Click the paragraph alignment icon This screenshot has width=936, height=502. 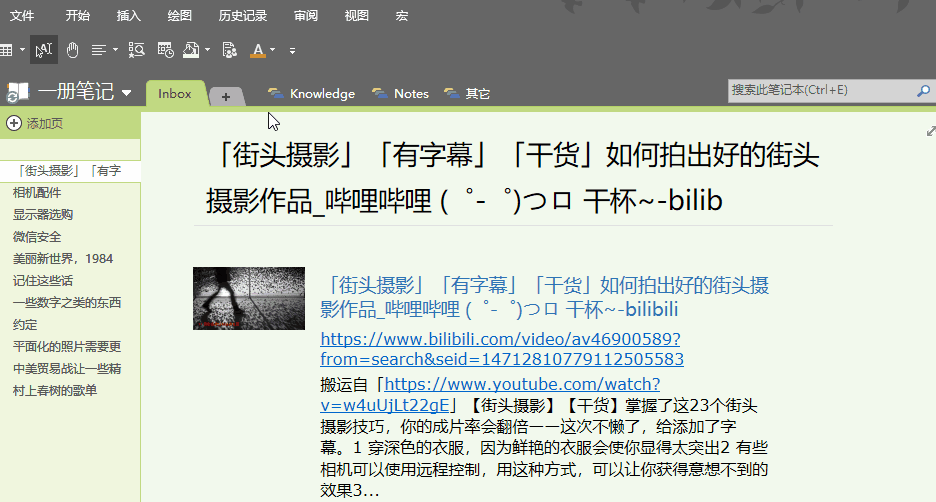pos(98,50)
